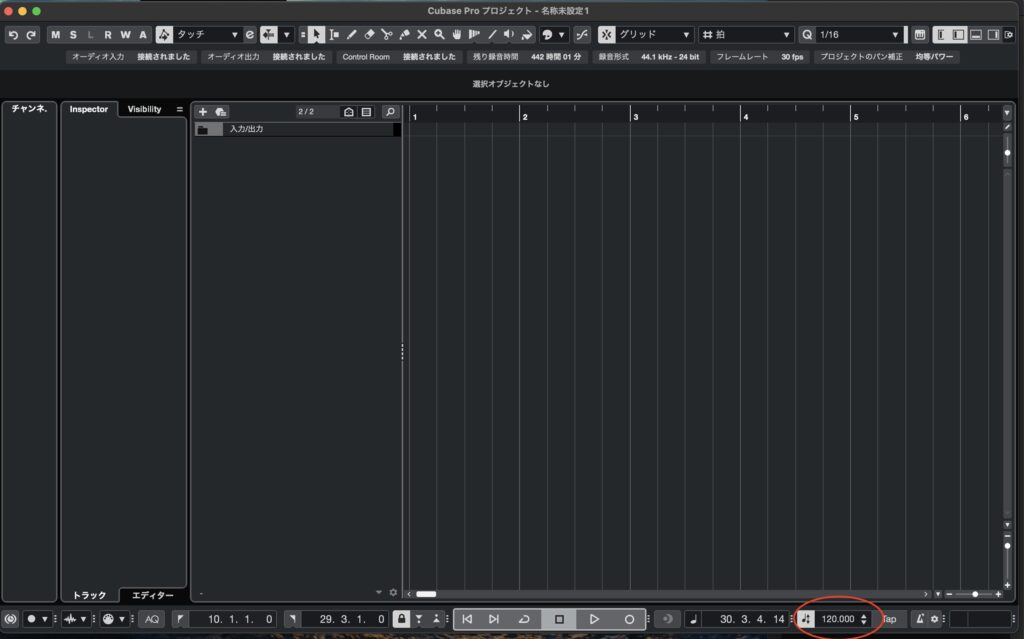The image size is (1024, 639).
Task: Click the Tap tempo button
Action: (888, 619)
